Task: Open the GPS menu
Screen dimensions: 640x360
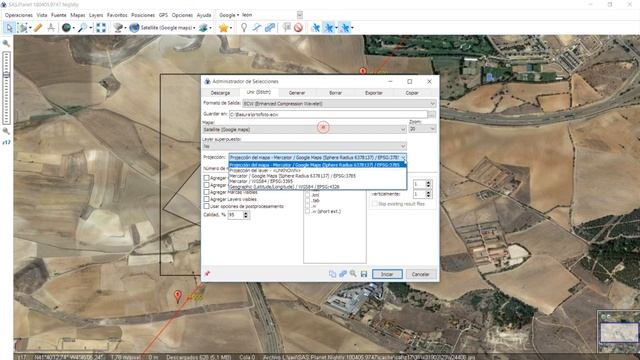Action: (x=163, y=15)
